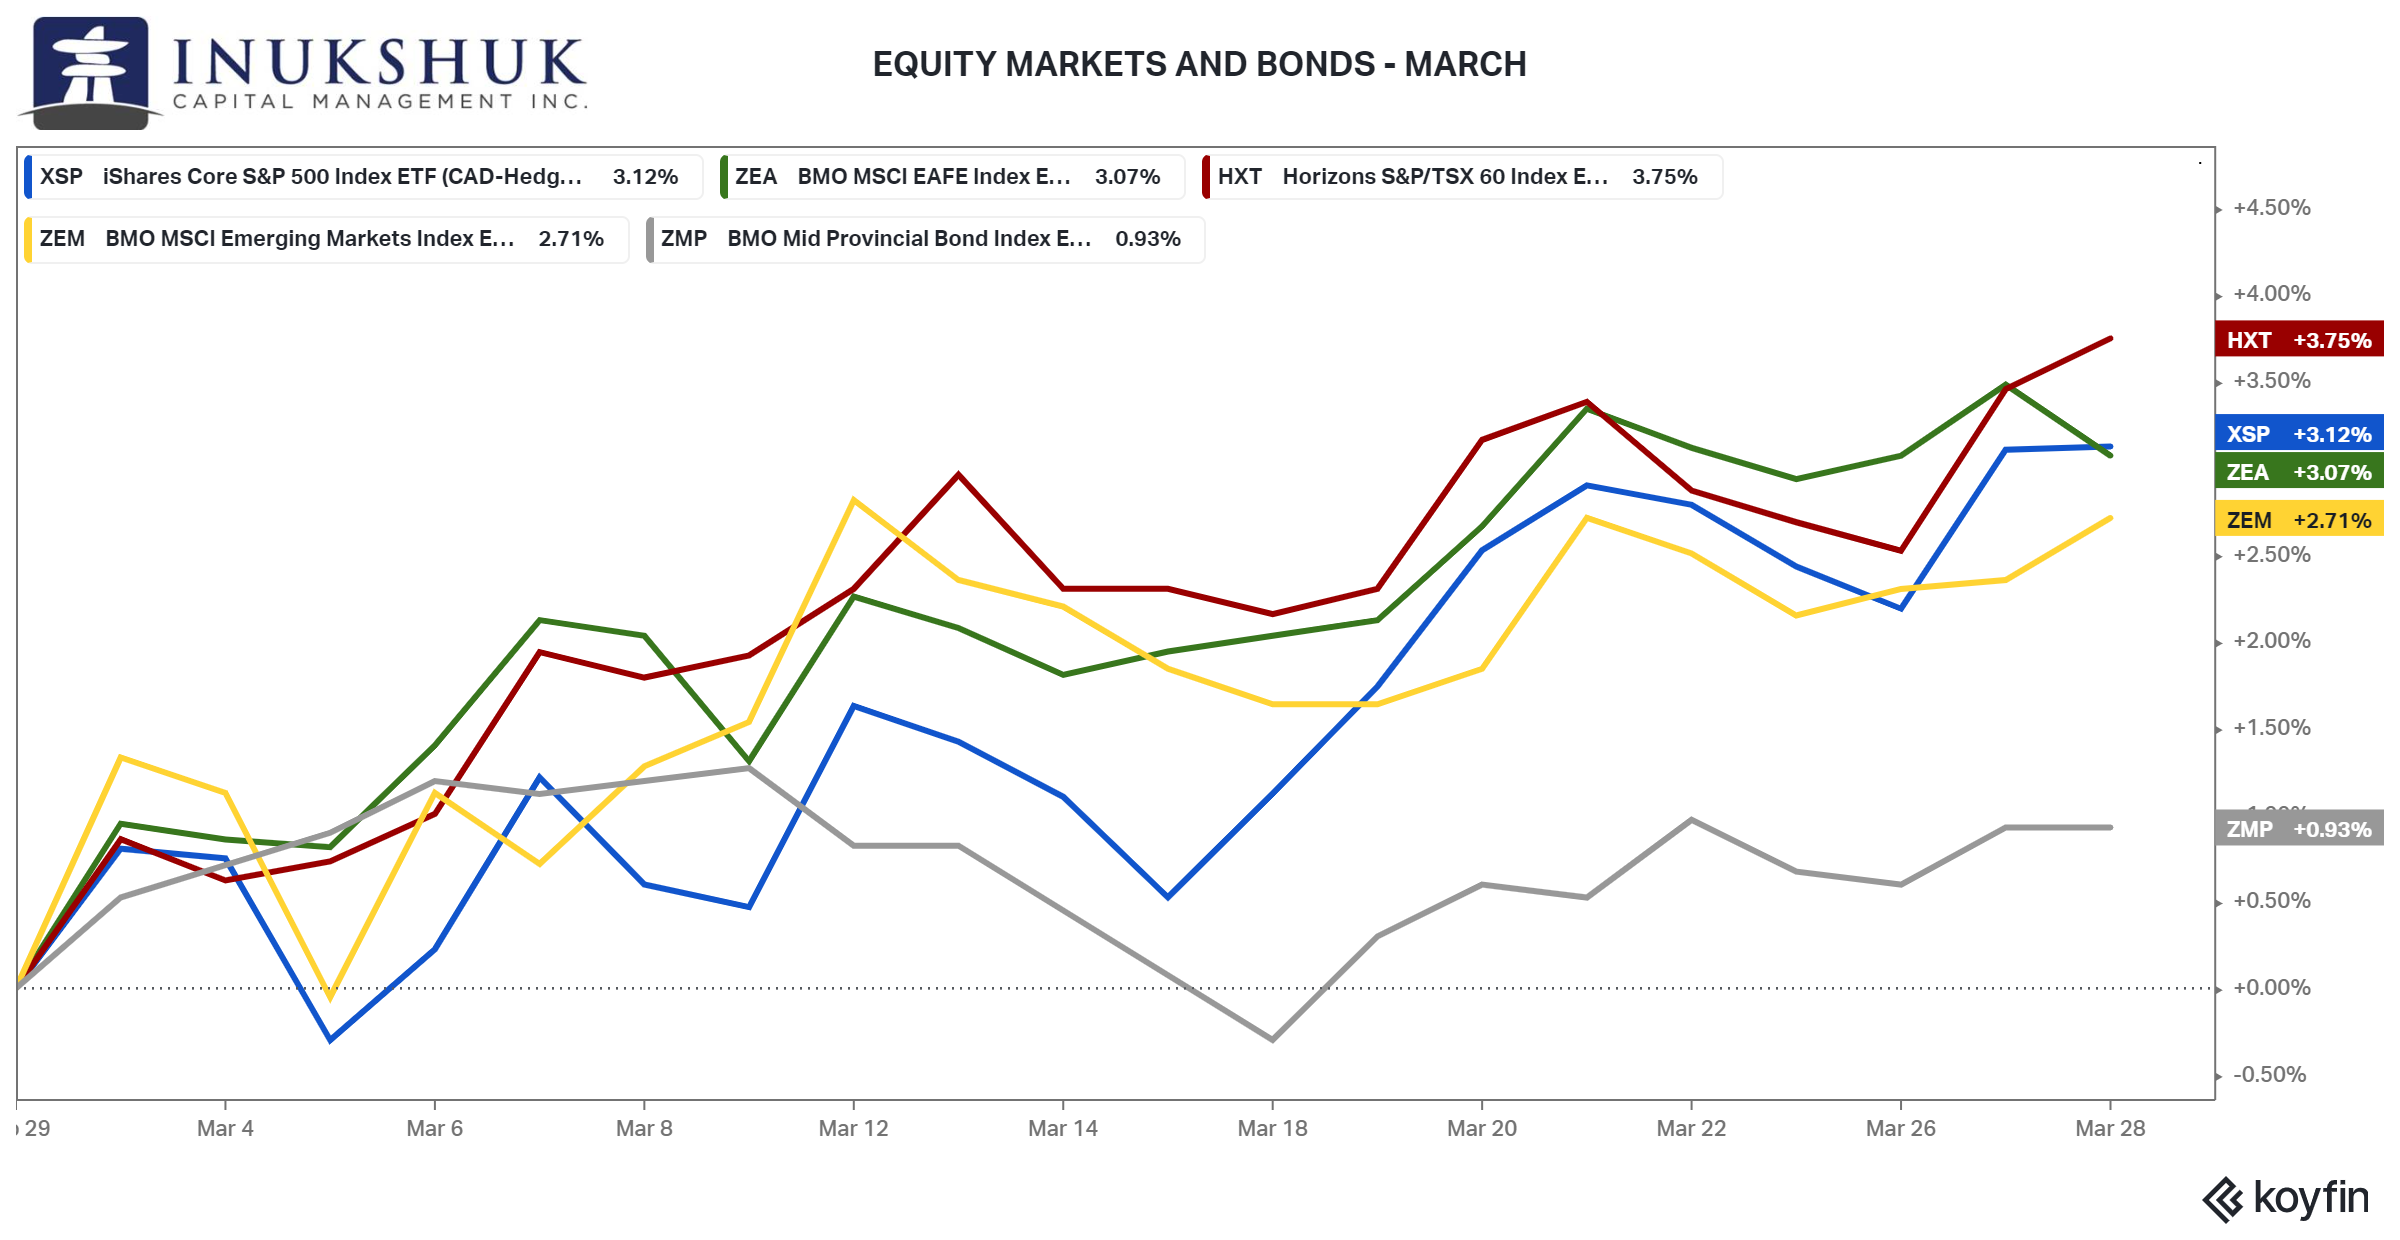
Task: Click the dark red HXT color bar
Action: (1207, 177)
